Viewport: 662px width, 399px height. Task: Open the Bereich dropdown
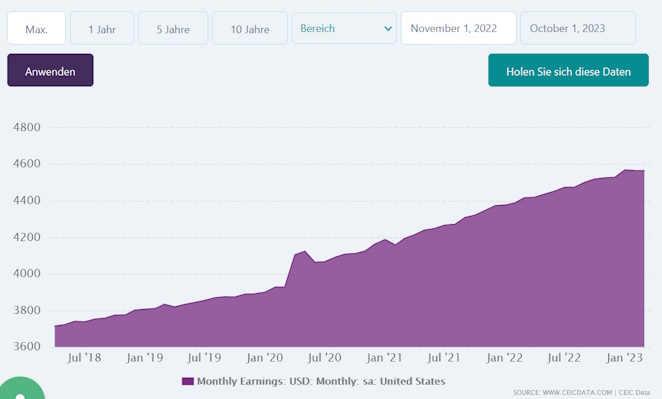click(x=344, y=28)
